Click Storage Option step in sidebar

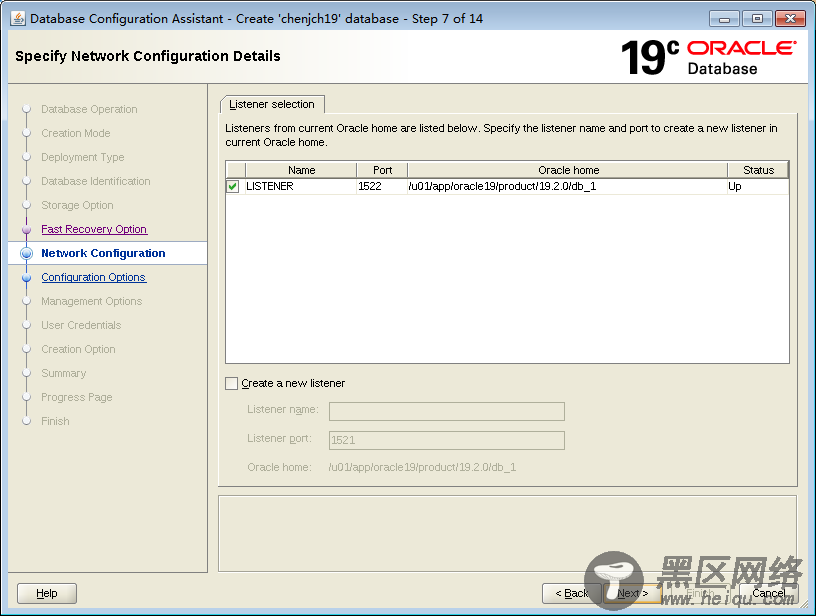tap(77, 205)
